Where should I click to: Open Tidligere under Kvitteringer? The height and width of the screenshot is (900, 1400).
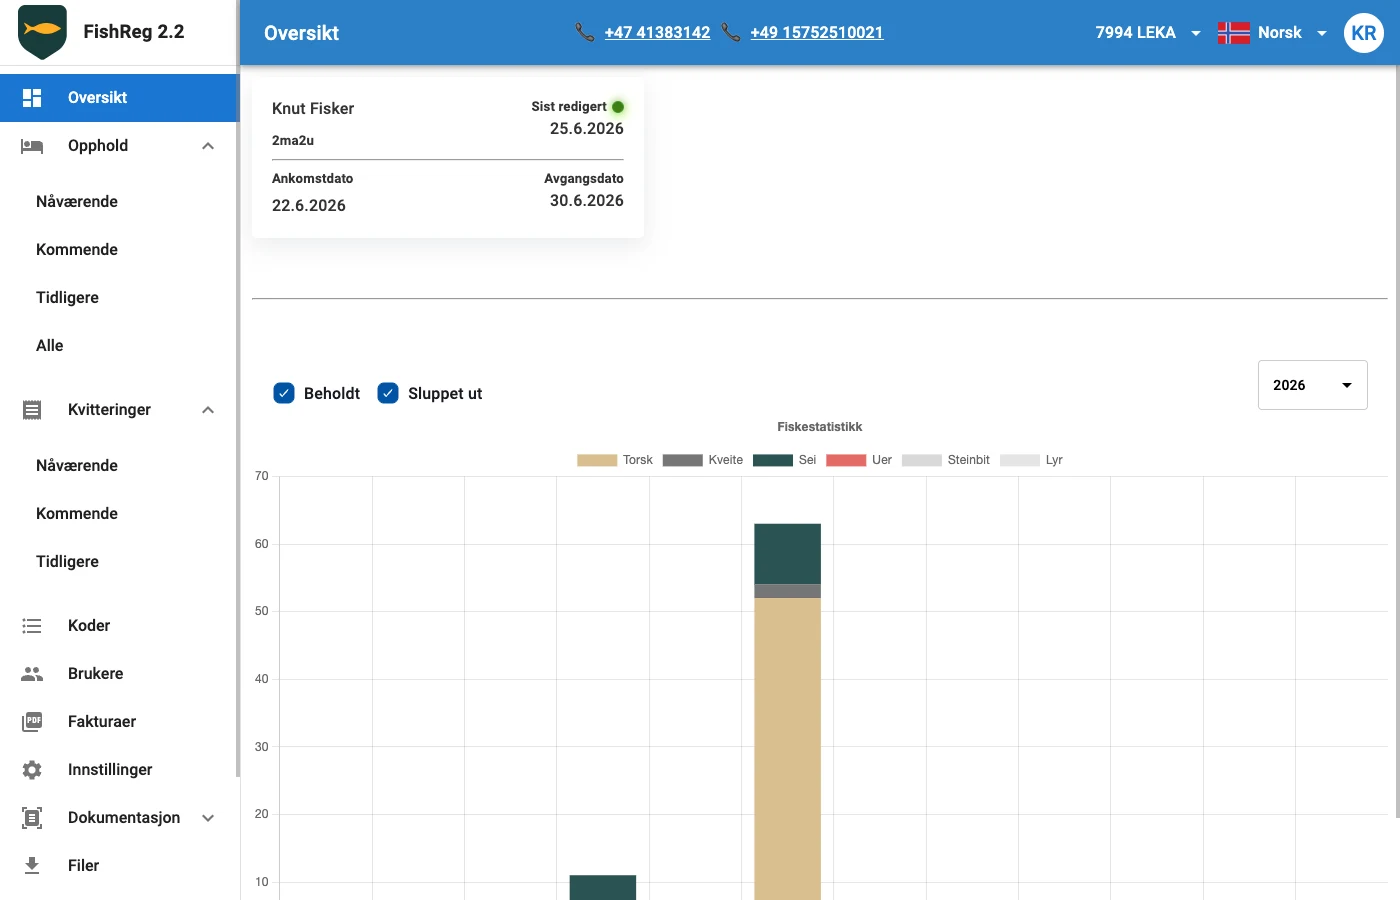pyautogui.click(x=120, y=562)
